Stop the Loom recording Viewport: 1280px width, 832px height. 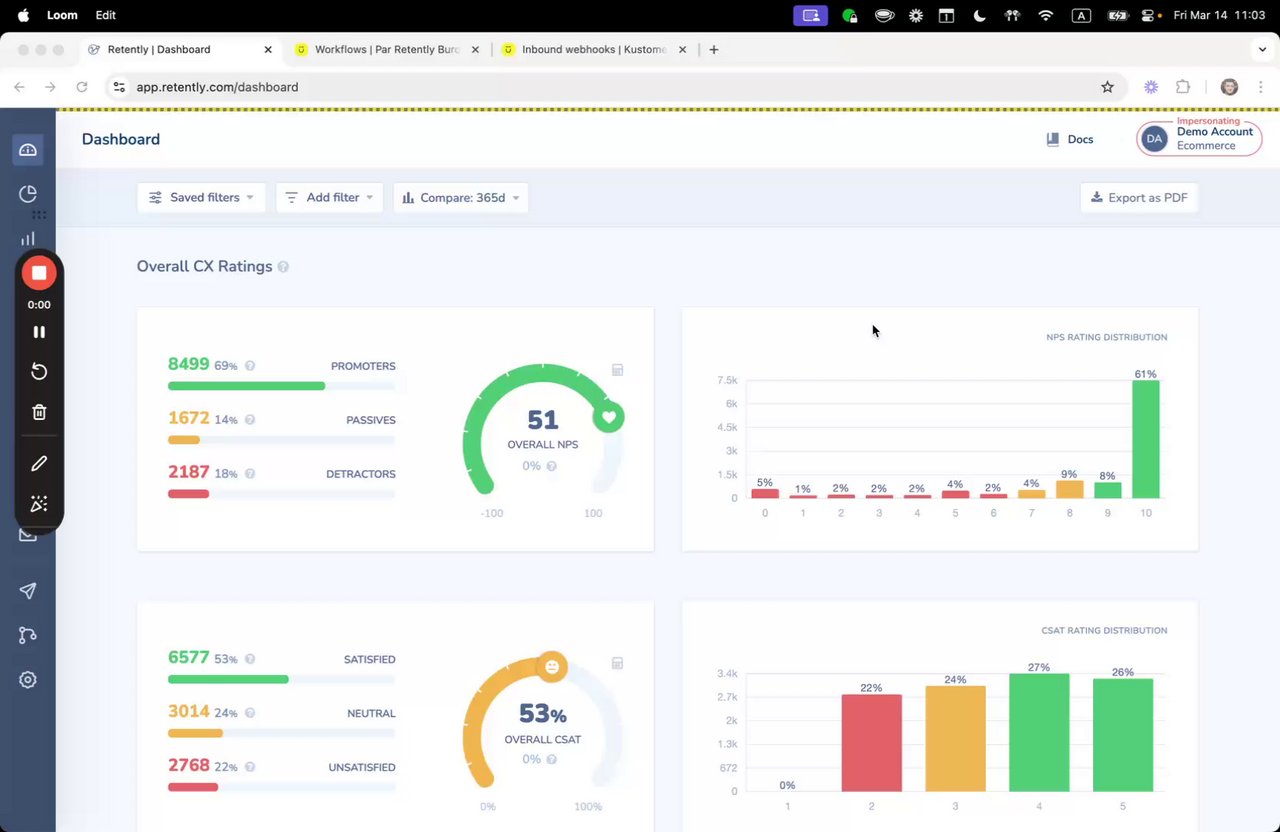[x=39, y=273]
